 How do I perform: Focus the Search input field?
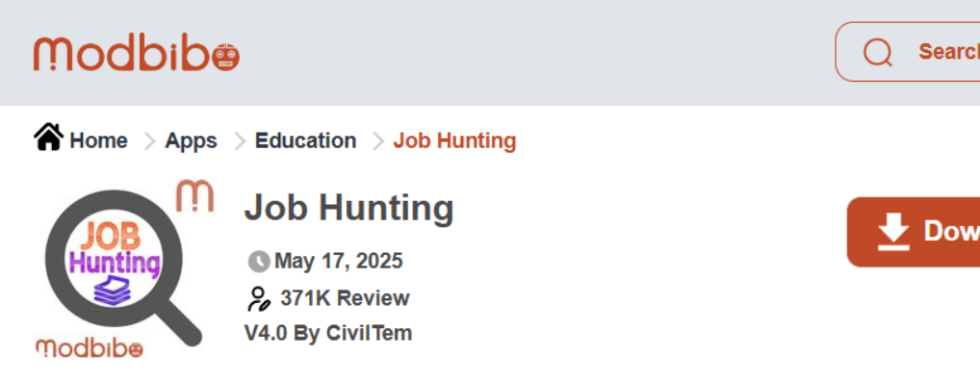(908, 52)
